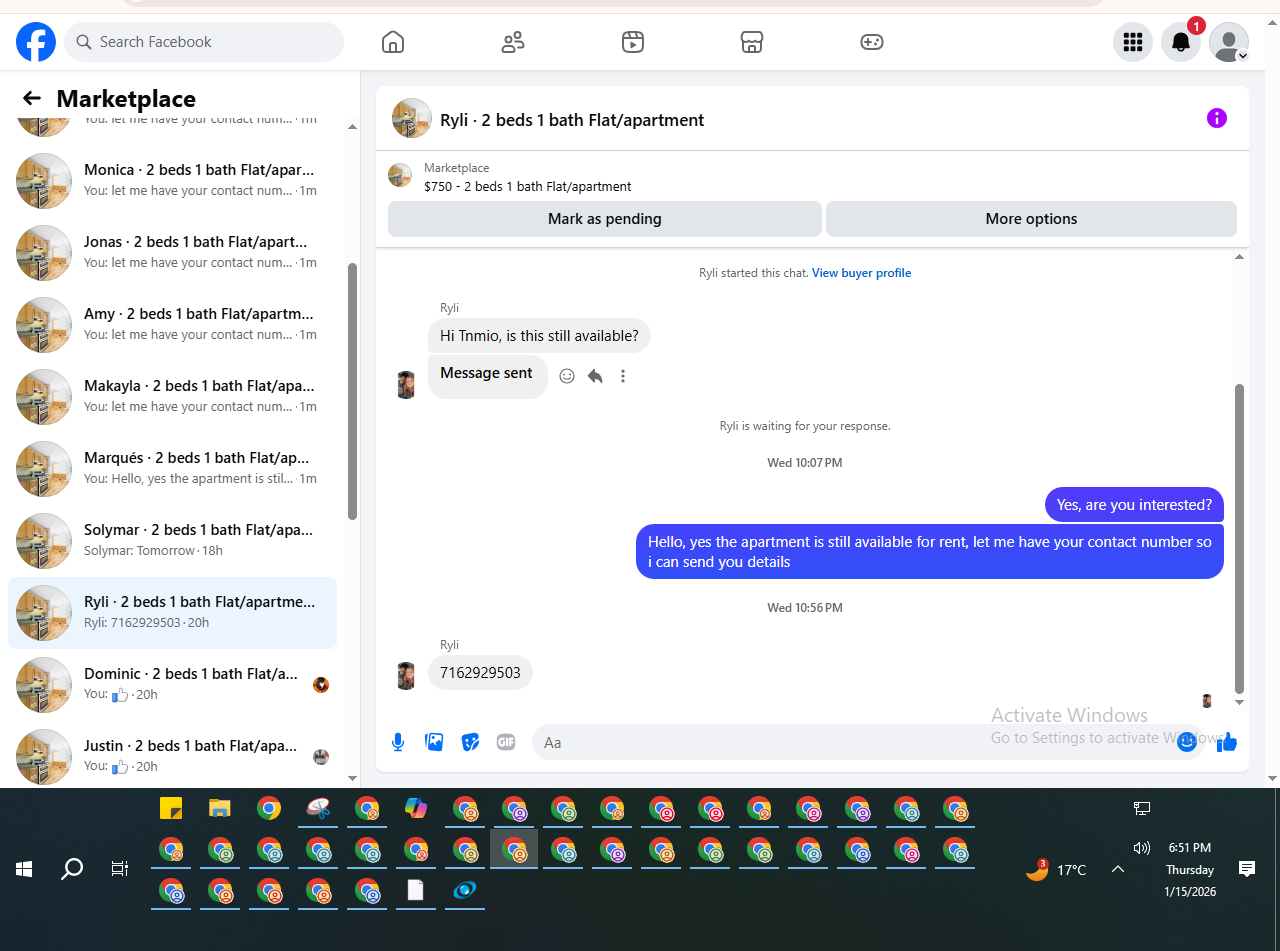Open Marqués's conversation
This screenshot has width=1280, height=951.
point(172,469)
